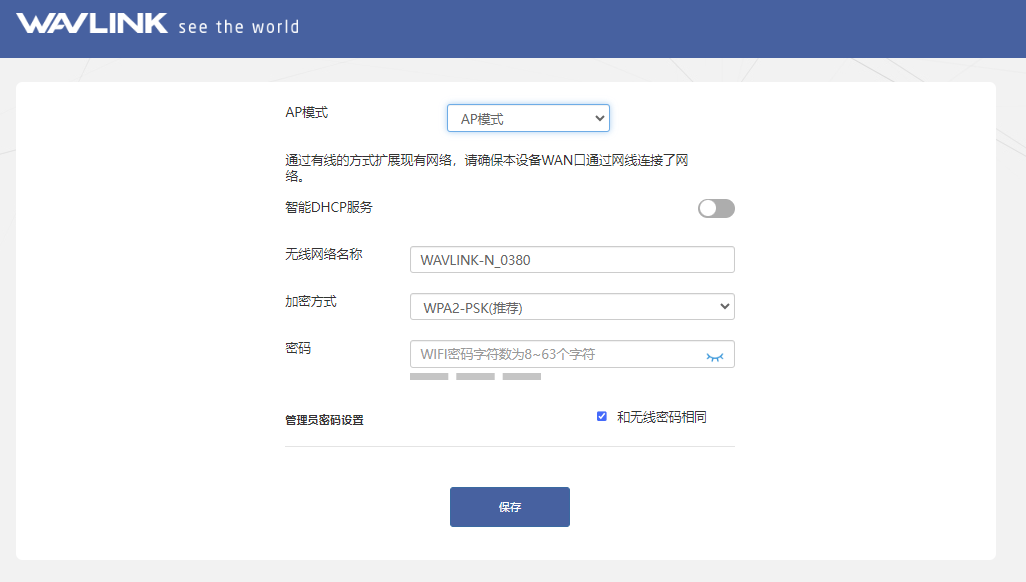1026x582 pixels.
Task: Click the middle password strength bar
Action: (475, 377)
